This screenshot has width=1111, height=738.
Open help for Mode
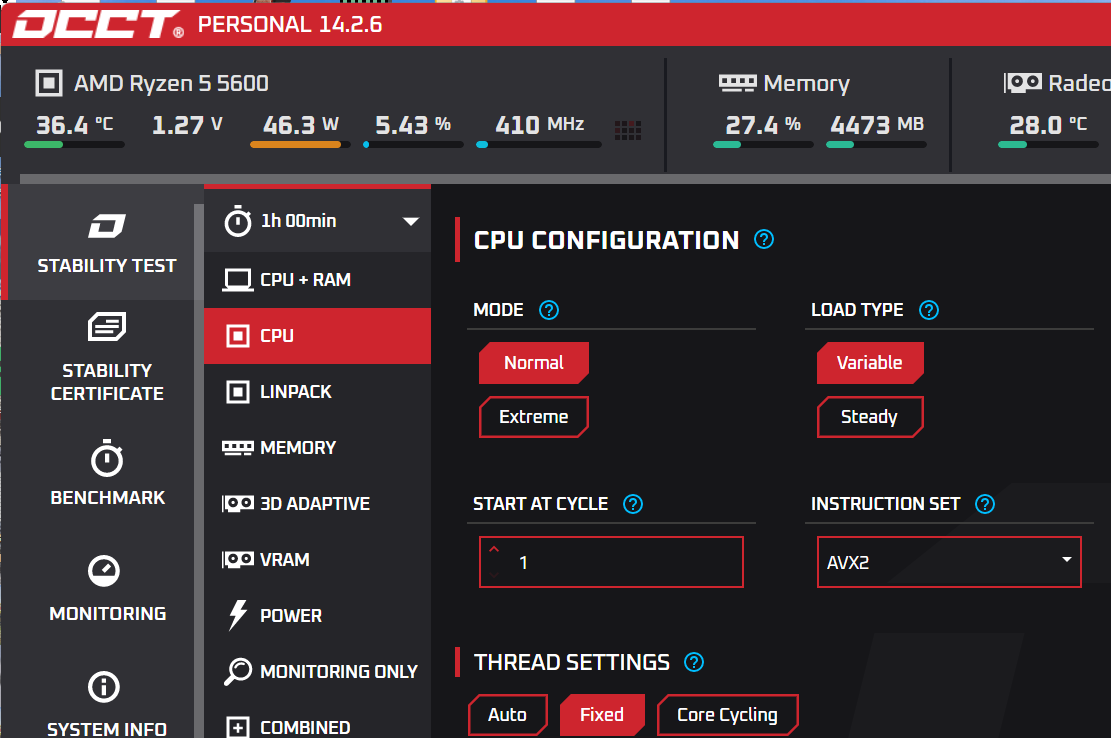click(x=548, y=310)
